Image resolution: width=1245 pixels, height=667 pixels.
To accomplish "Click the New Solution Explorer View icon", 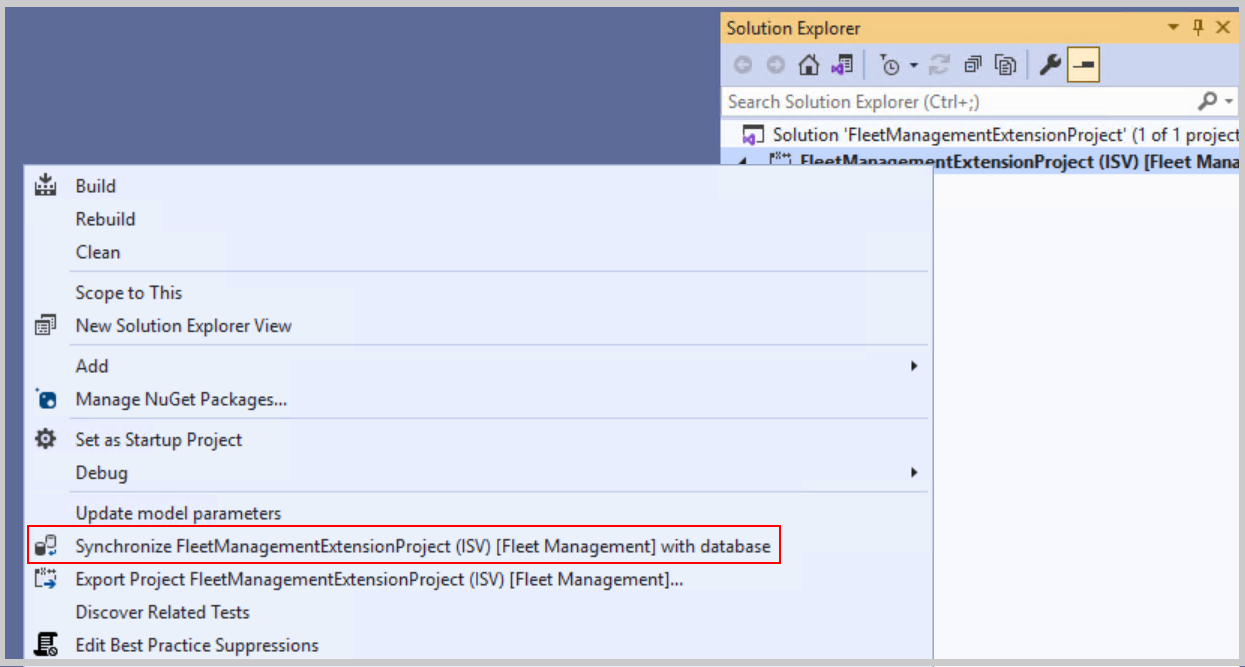I will coord(46,326).
